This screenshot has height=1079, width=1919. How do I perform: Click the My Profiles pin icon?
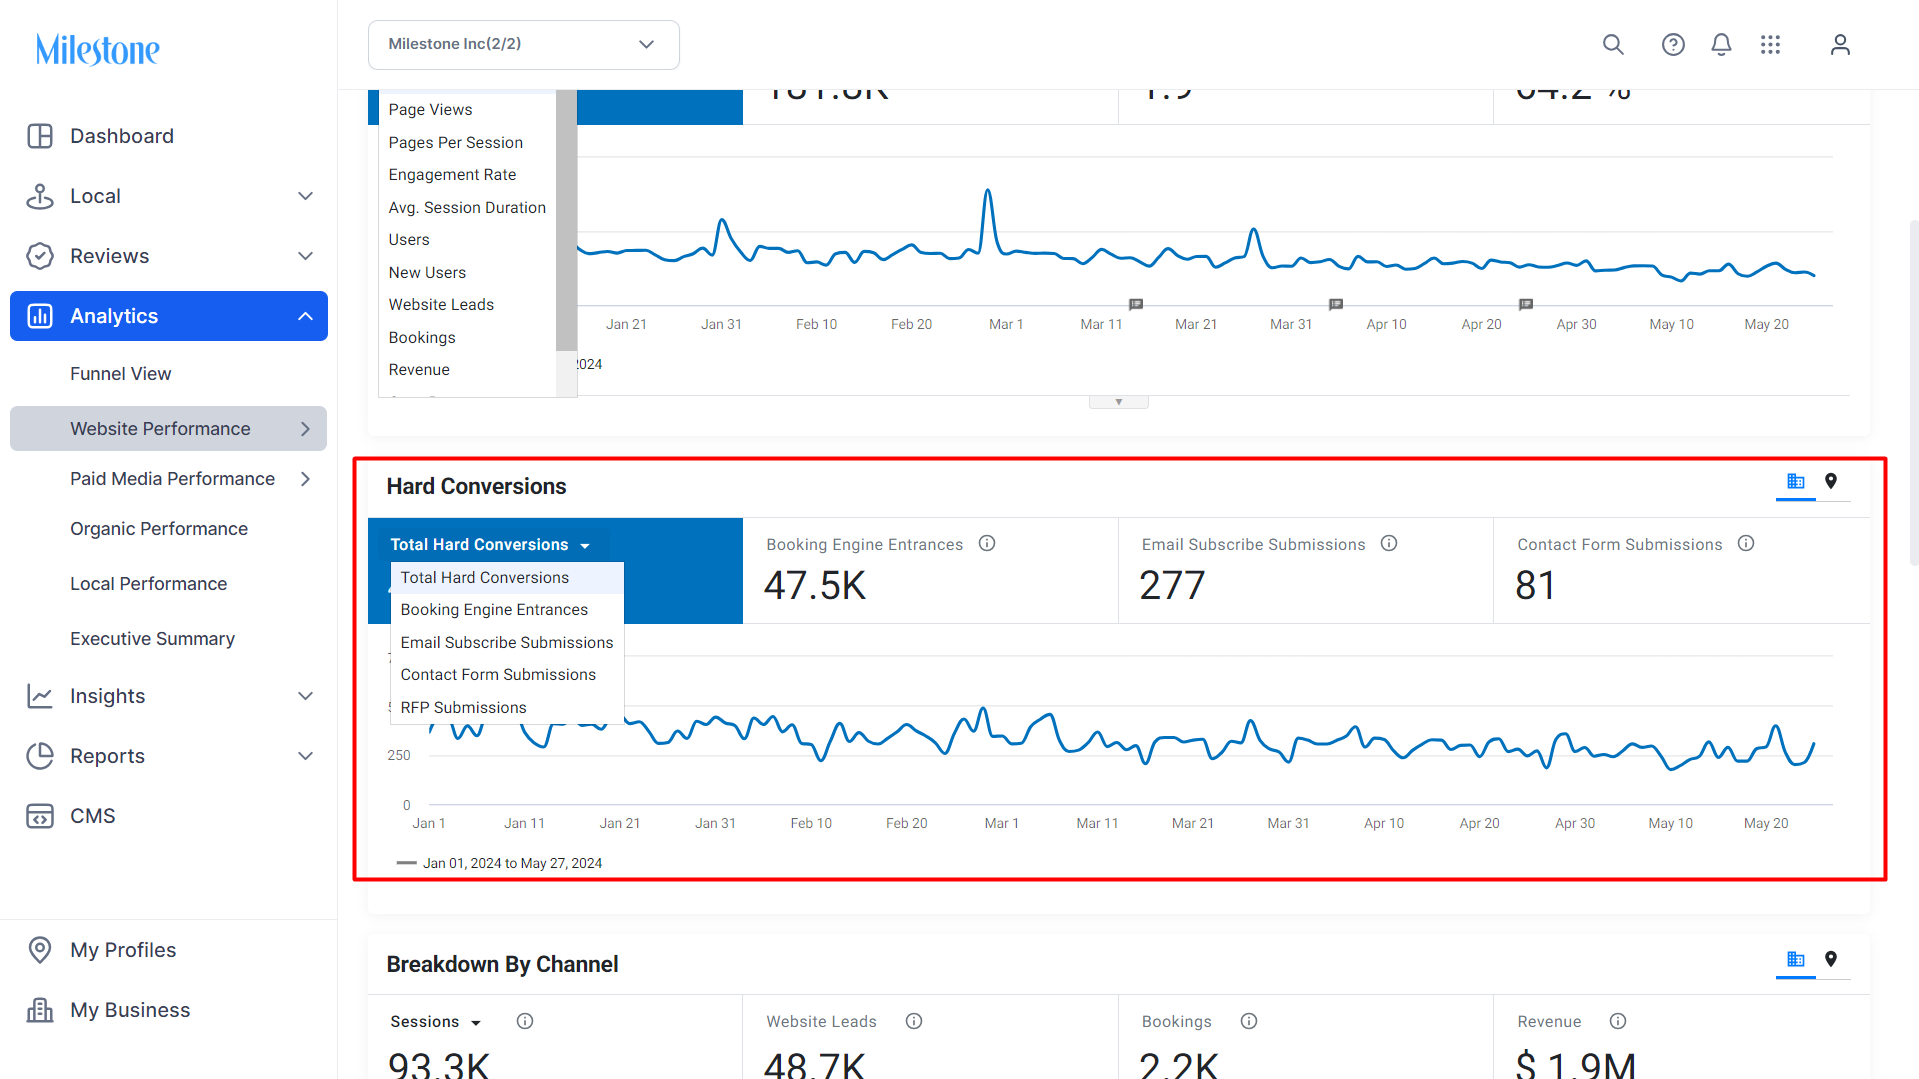[x=40, y=950]
